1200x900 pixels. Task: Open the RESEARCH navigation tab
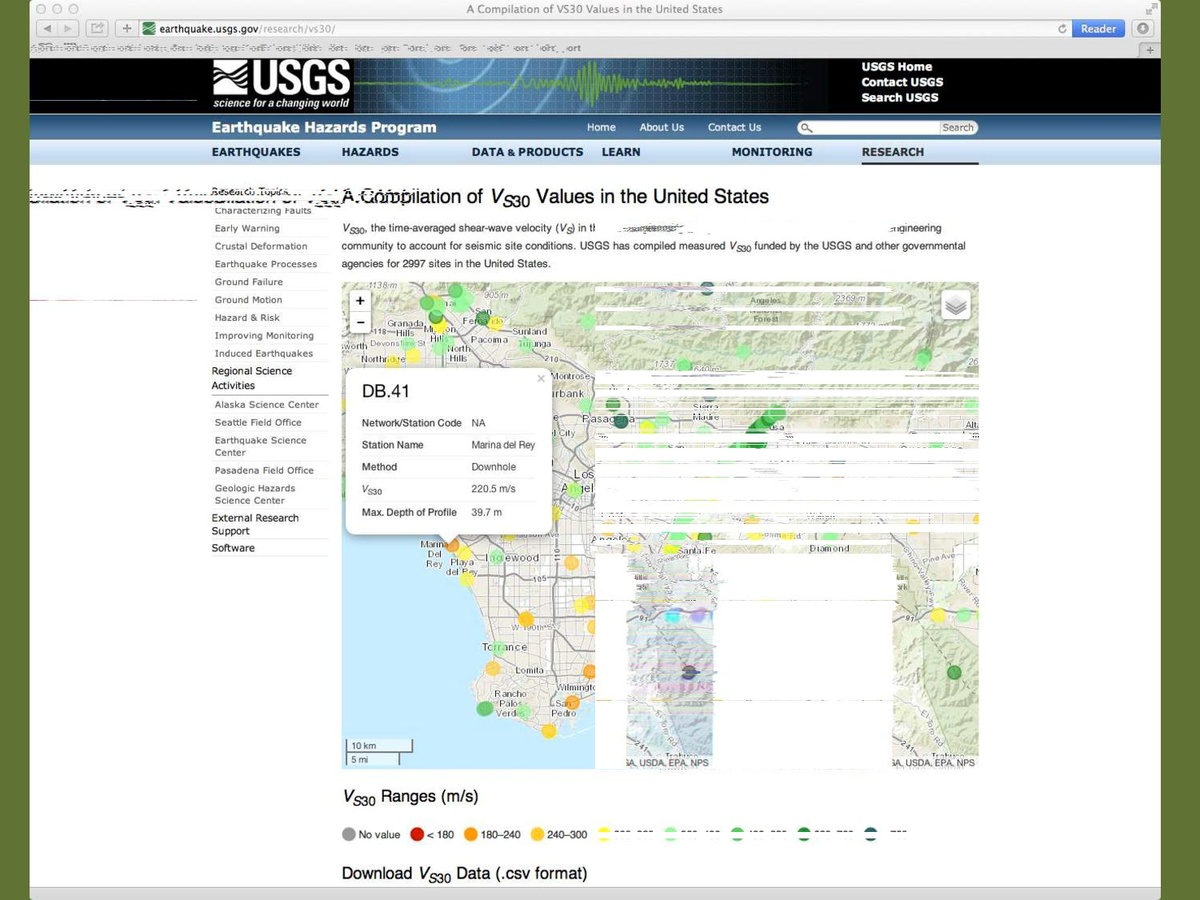[x=892, y=152]
